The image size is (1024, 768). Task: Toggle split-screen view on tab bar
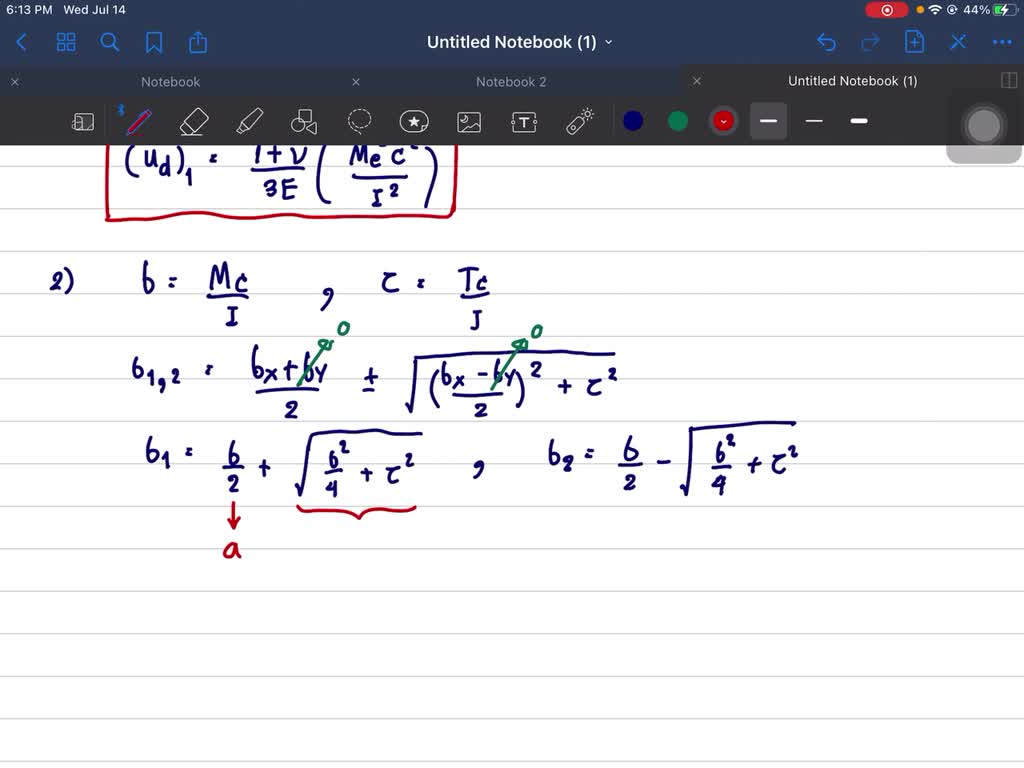[1010, 81]
